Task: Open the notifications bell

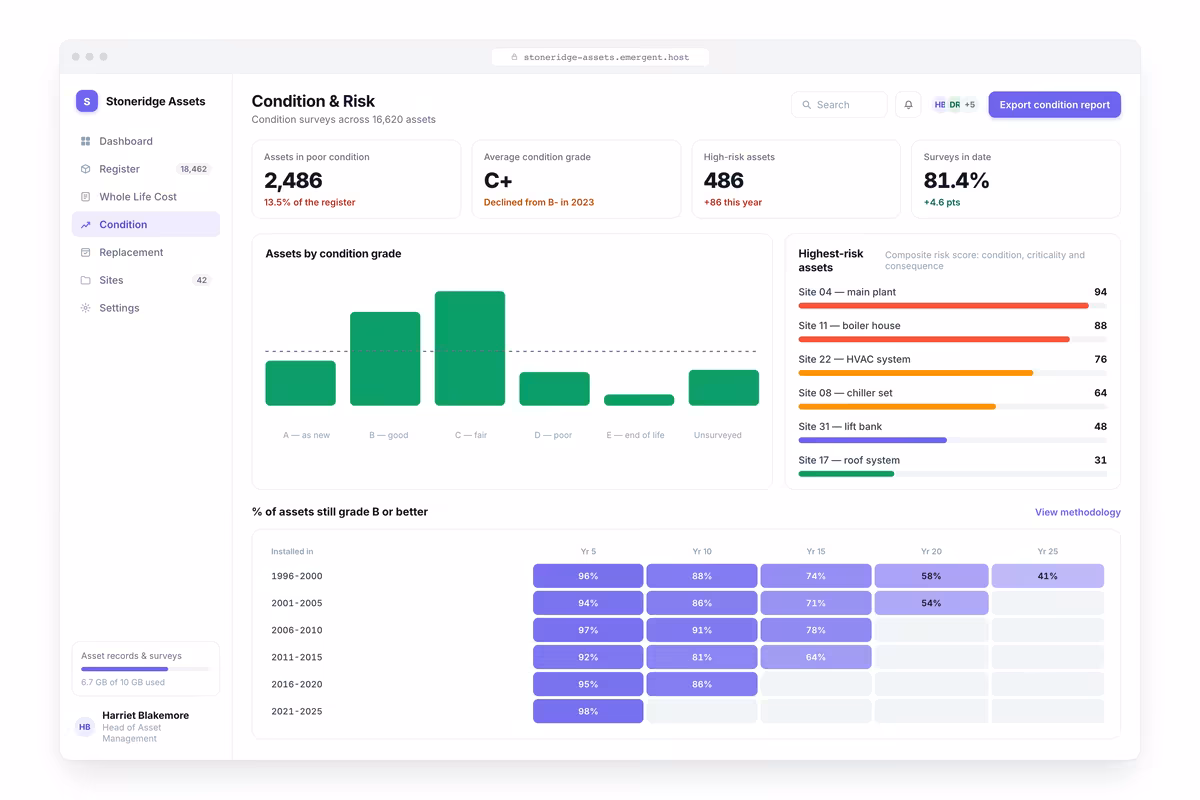Action: (908, 105)
